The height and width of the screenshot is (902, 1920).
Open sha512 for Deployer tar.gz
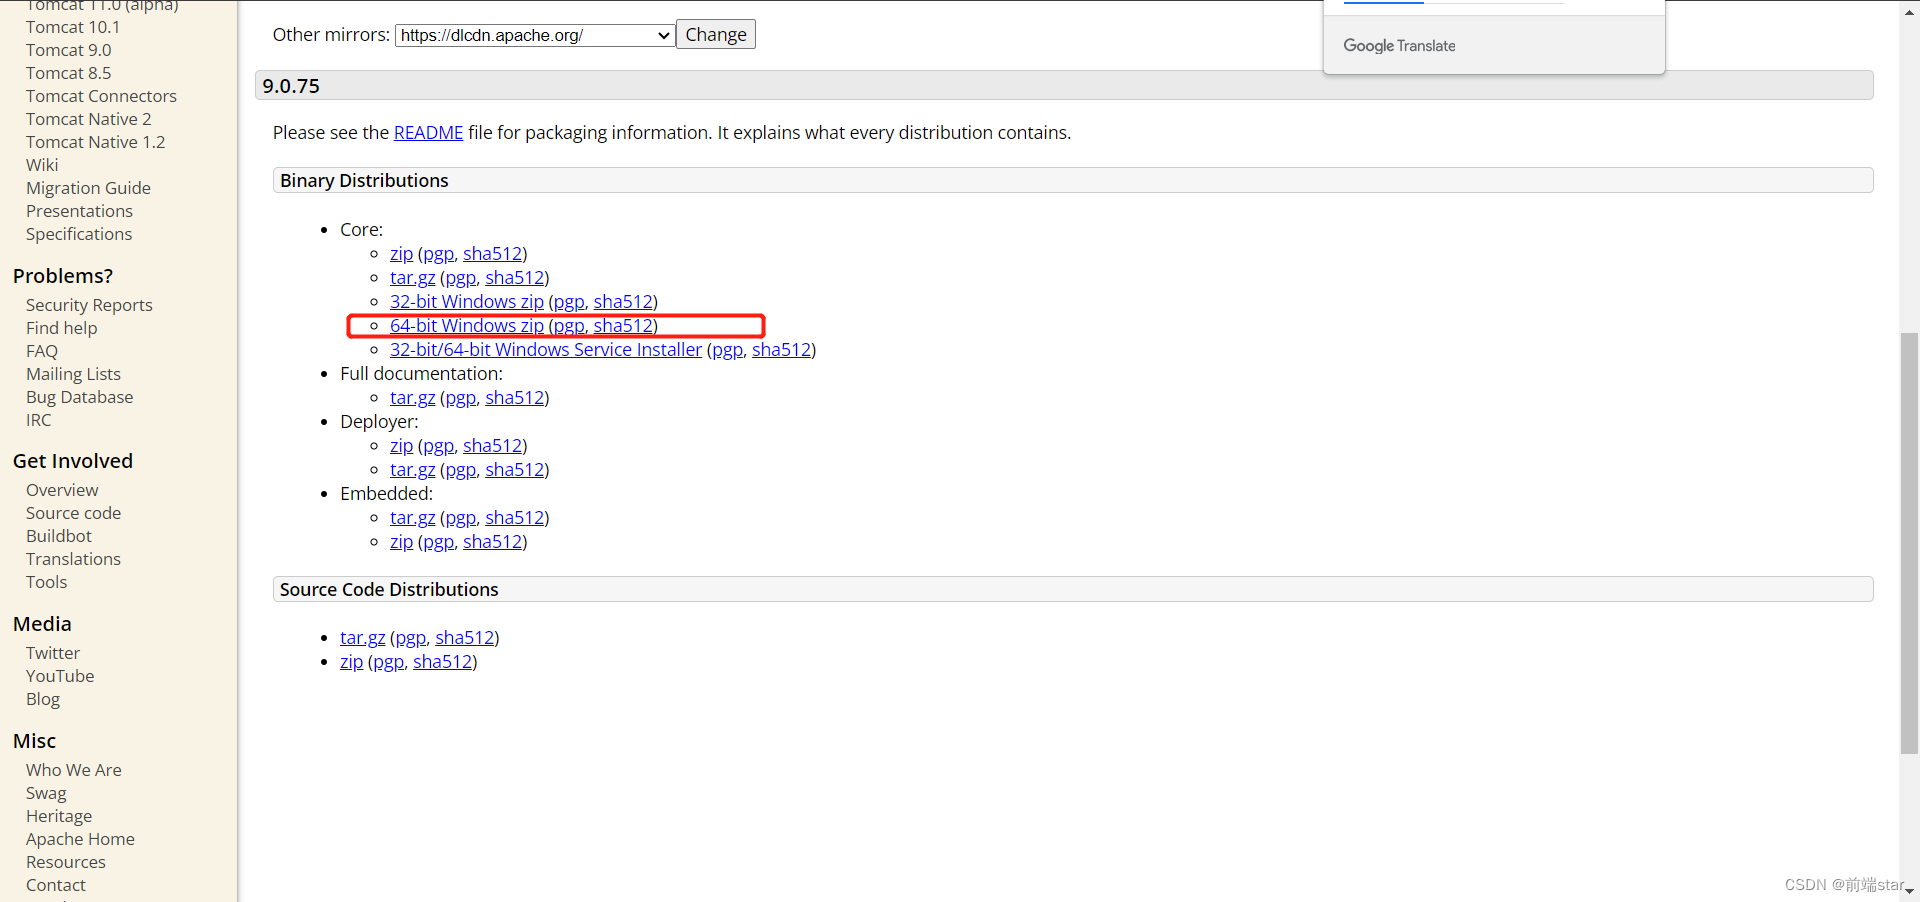pos(515,470)
